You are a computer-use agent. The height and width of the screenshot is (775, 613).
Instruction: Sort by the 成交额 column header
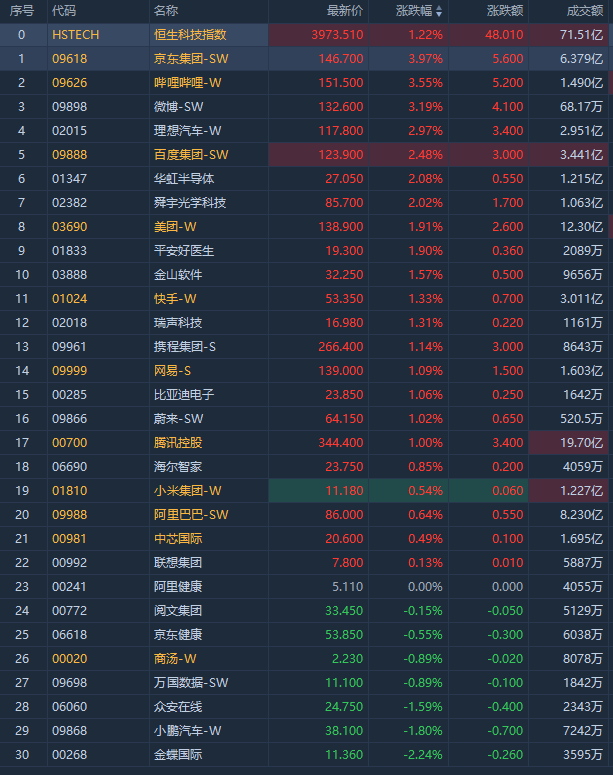pyautogui.click(x=583, y=10)
